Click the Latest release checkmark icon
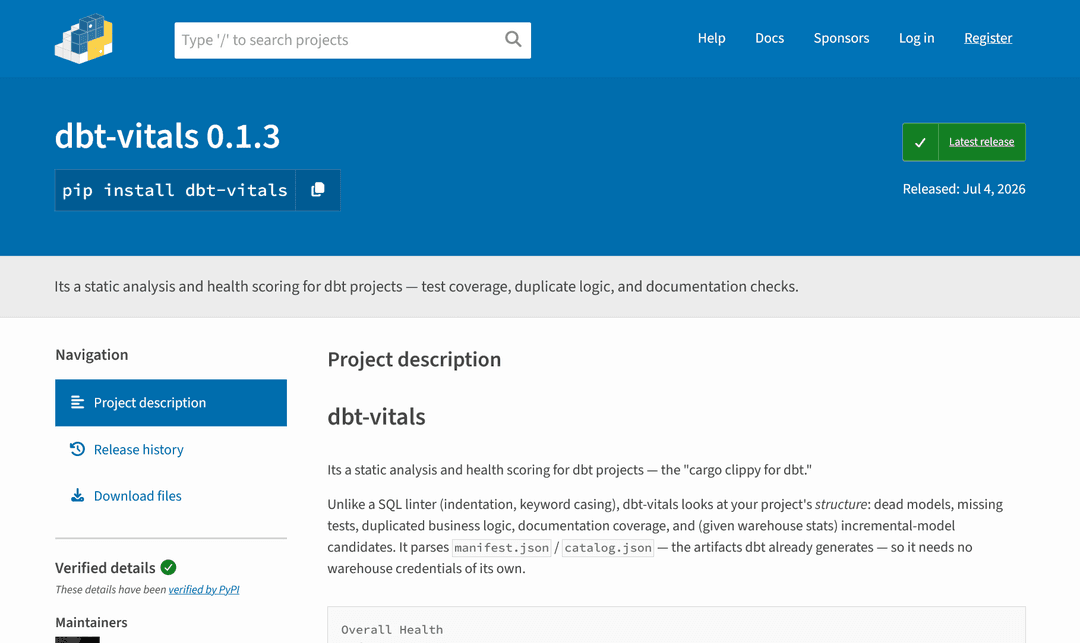Screen dimensions: 1080x643 tap(920, 143)
